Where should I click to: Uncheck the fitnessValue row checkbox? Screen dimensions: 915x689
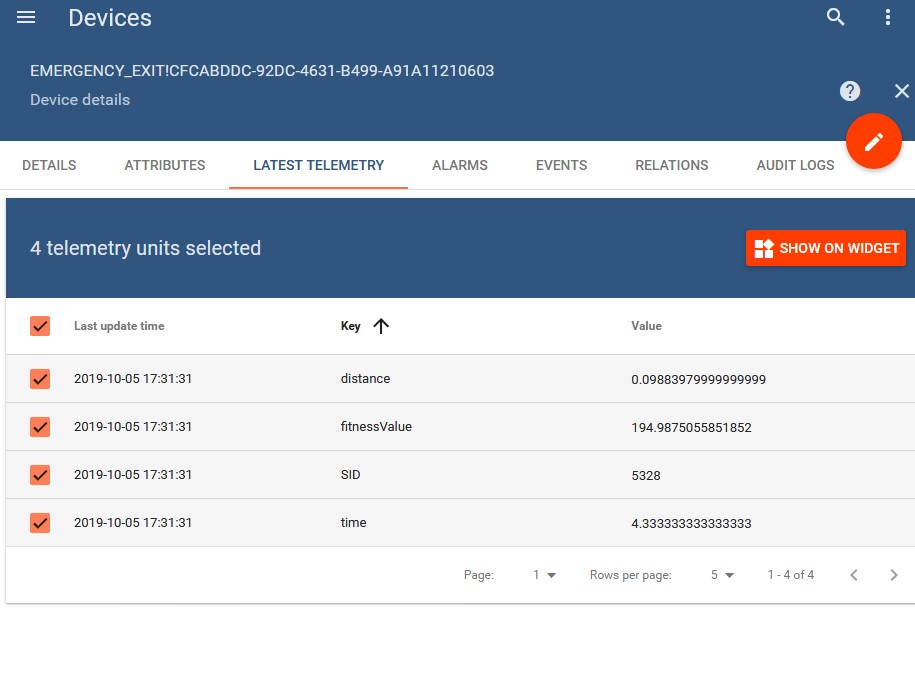coord(40,426)
